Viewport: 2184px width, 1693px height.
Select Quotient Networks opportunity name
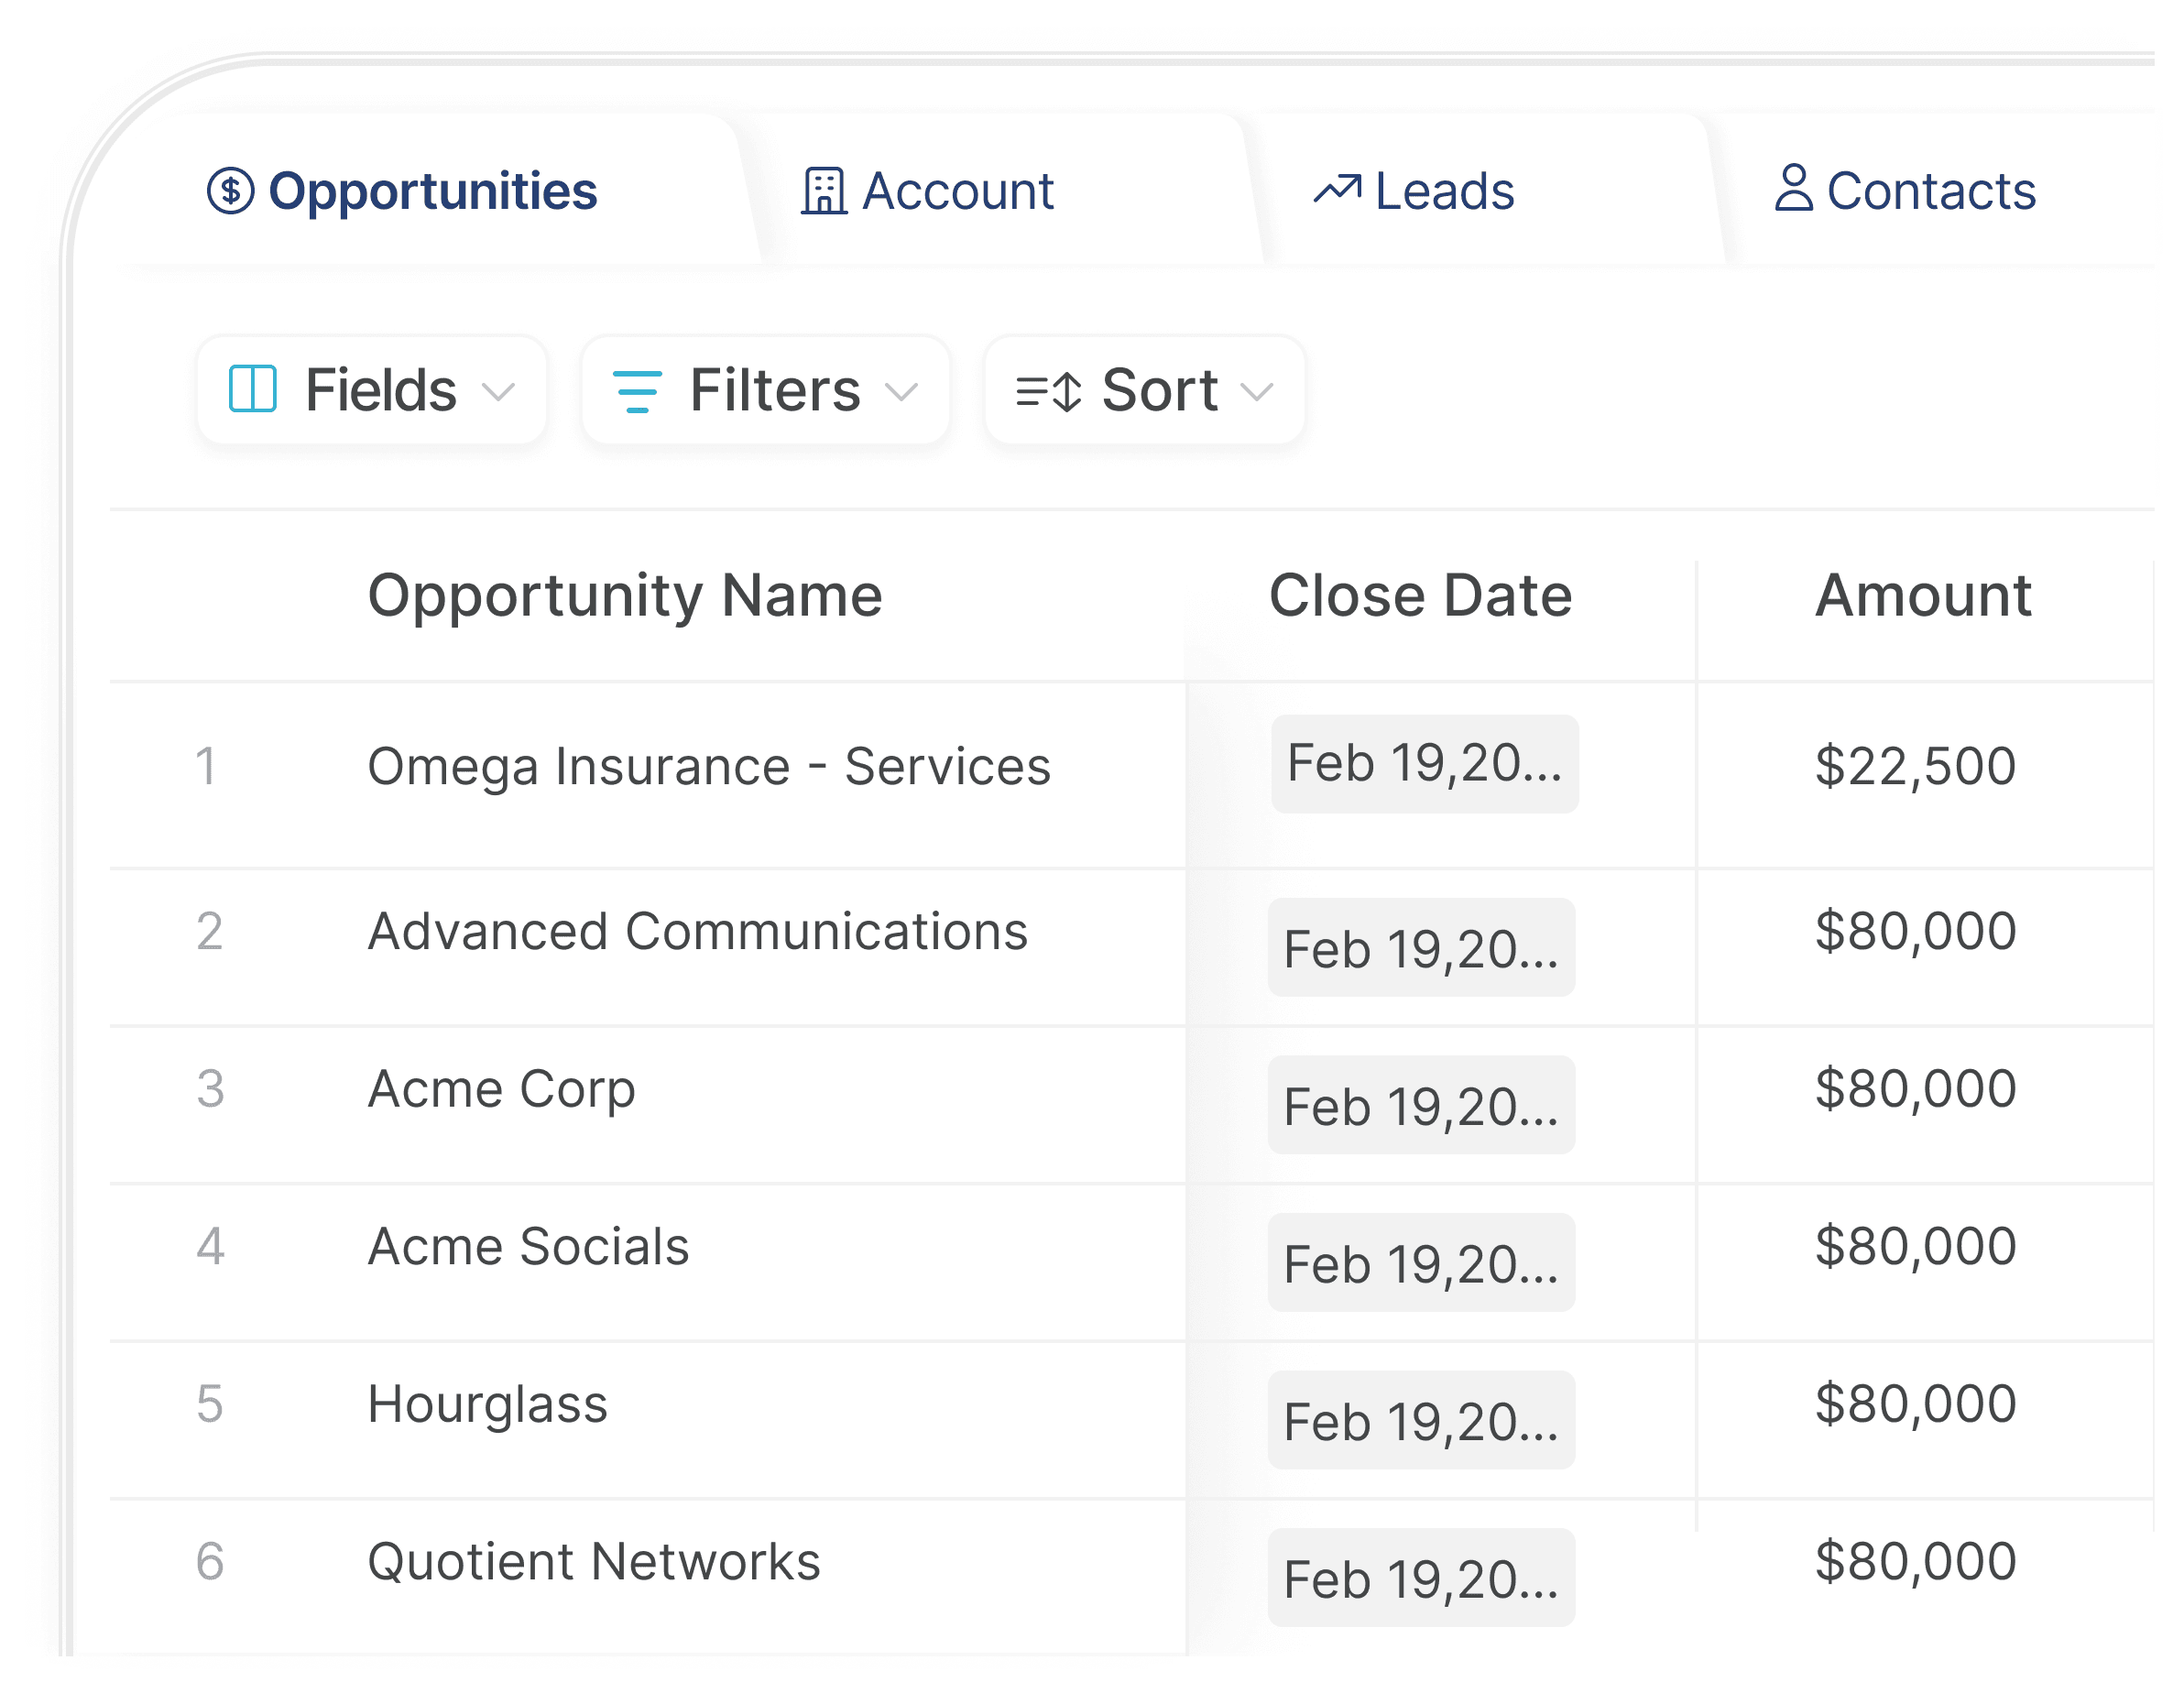tap(594, 1563)
